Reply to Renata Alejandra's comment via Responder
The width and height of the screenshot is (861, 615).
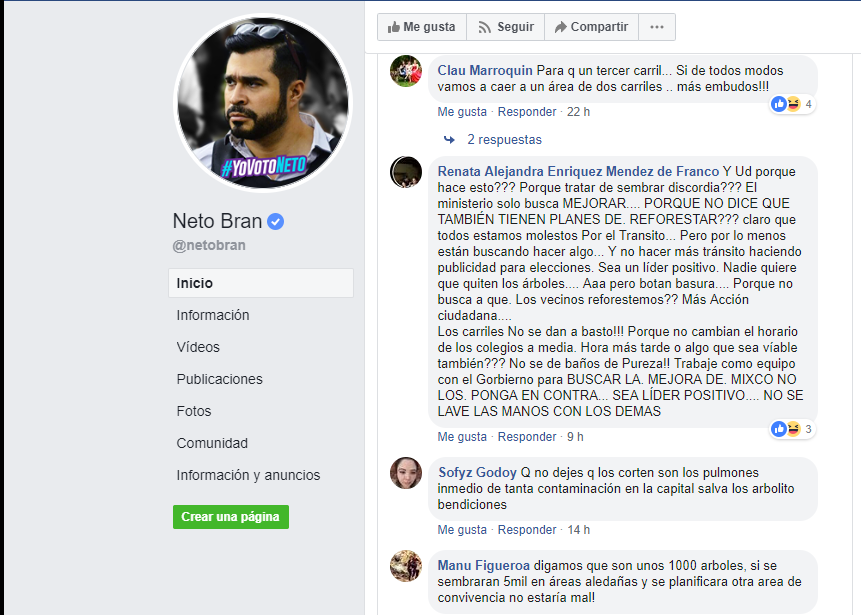point(527,437)
